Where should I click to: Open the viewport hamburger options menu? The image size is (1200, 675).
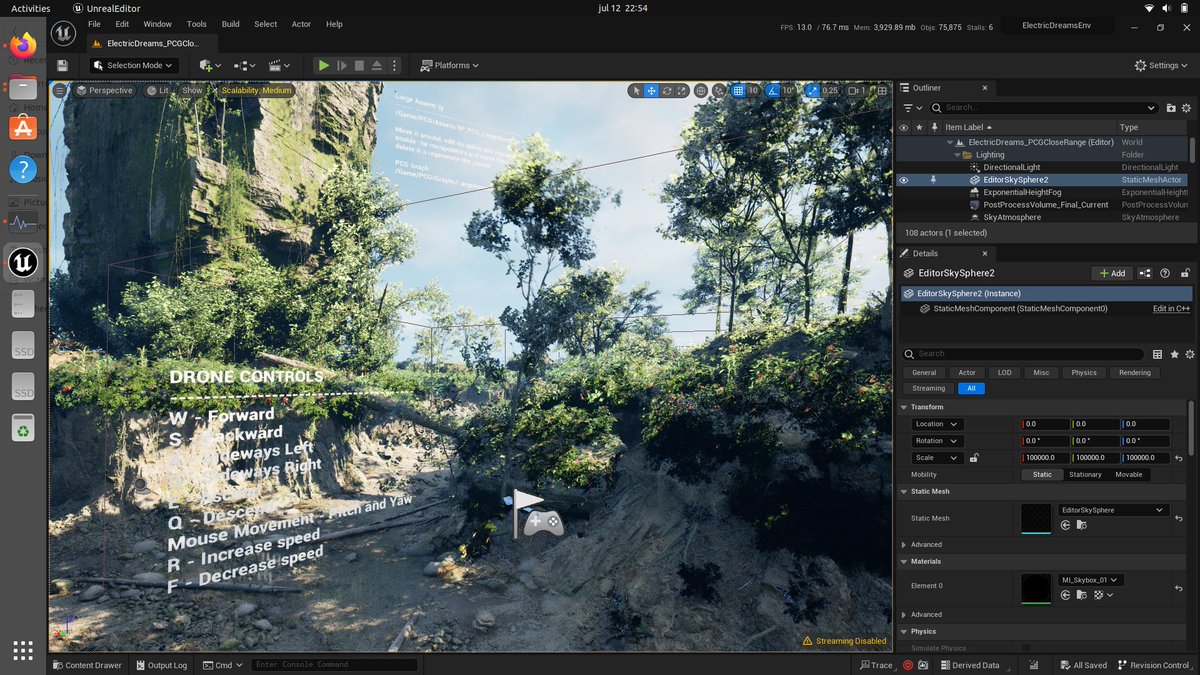(60, 90)
